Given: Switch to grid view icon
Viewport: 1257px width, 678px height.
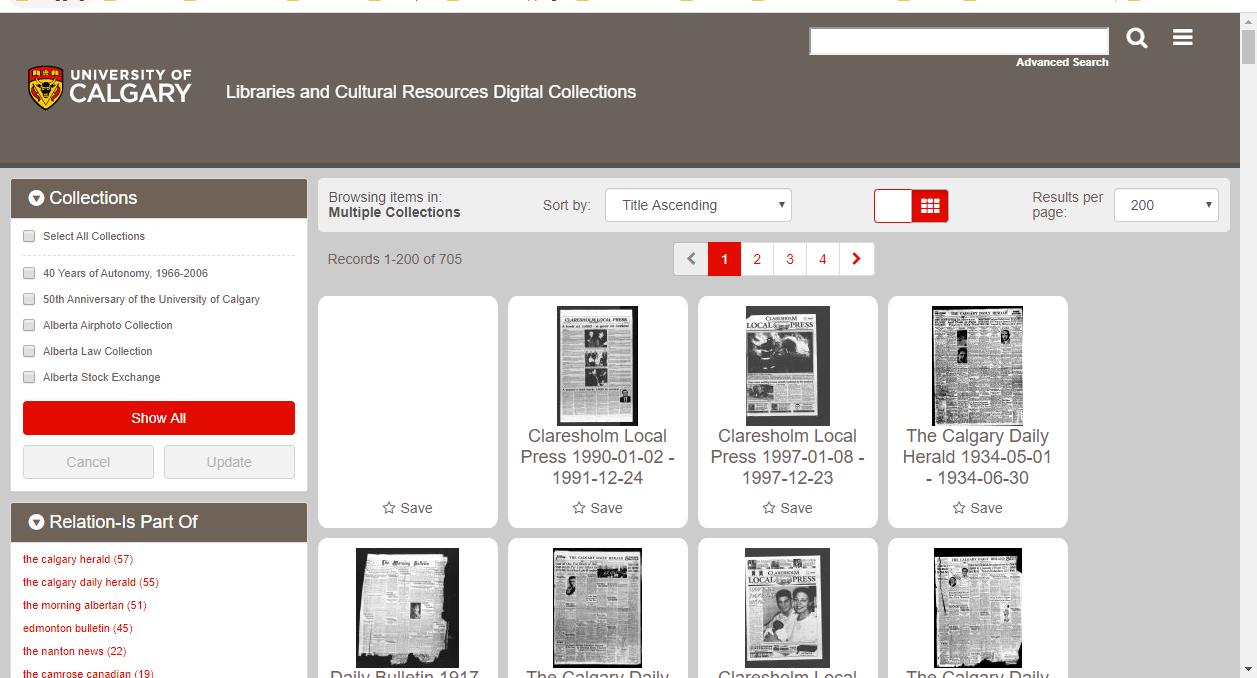Looking at the screenshot, I should tap(930, 206).
